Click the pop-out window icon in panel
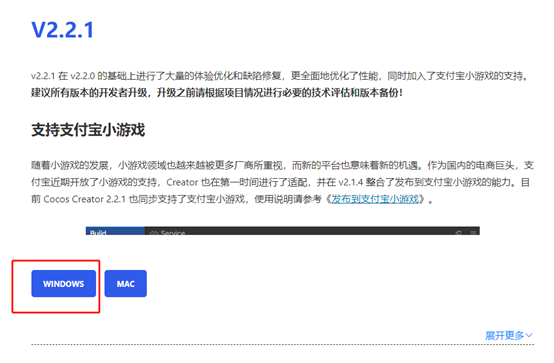This screenshot has width=554, height=363. (x=459, y=232)
